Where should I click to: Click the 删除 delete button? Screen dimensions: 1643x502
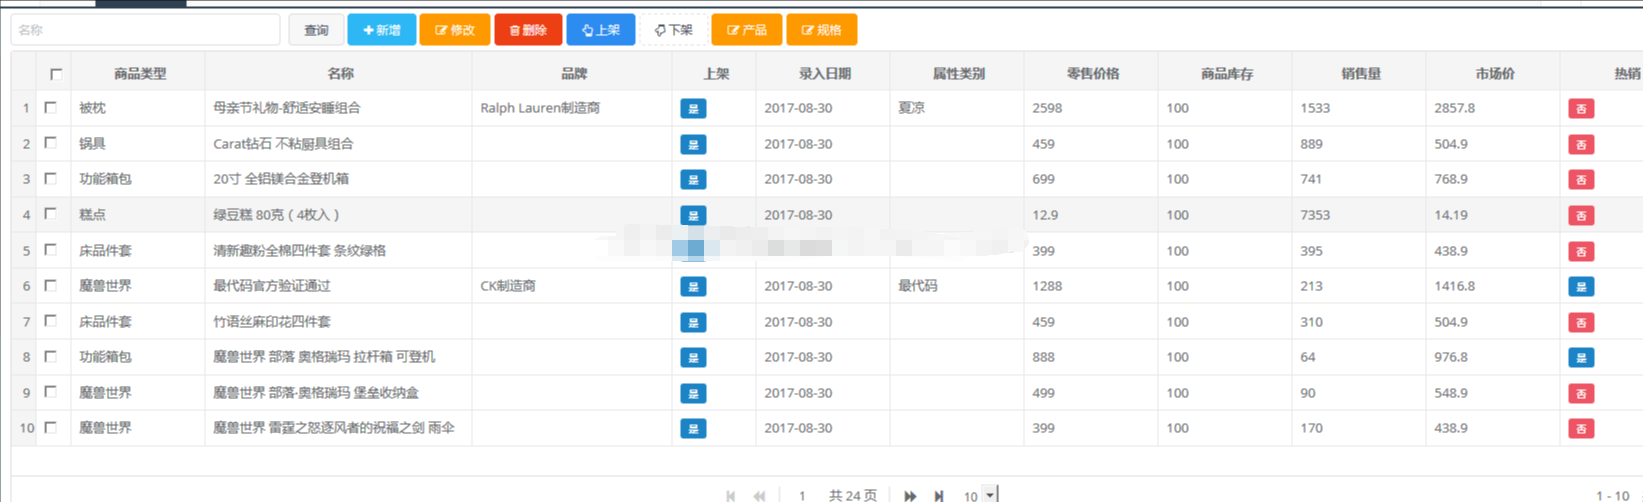pos(528,30)
